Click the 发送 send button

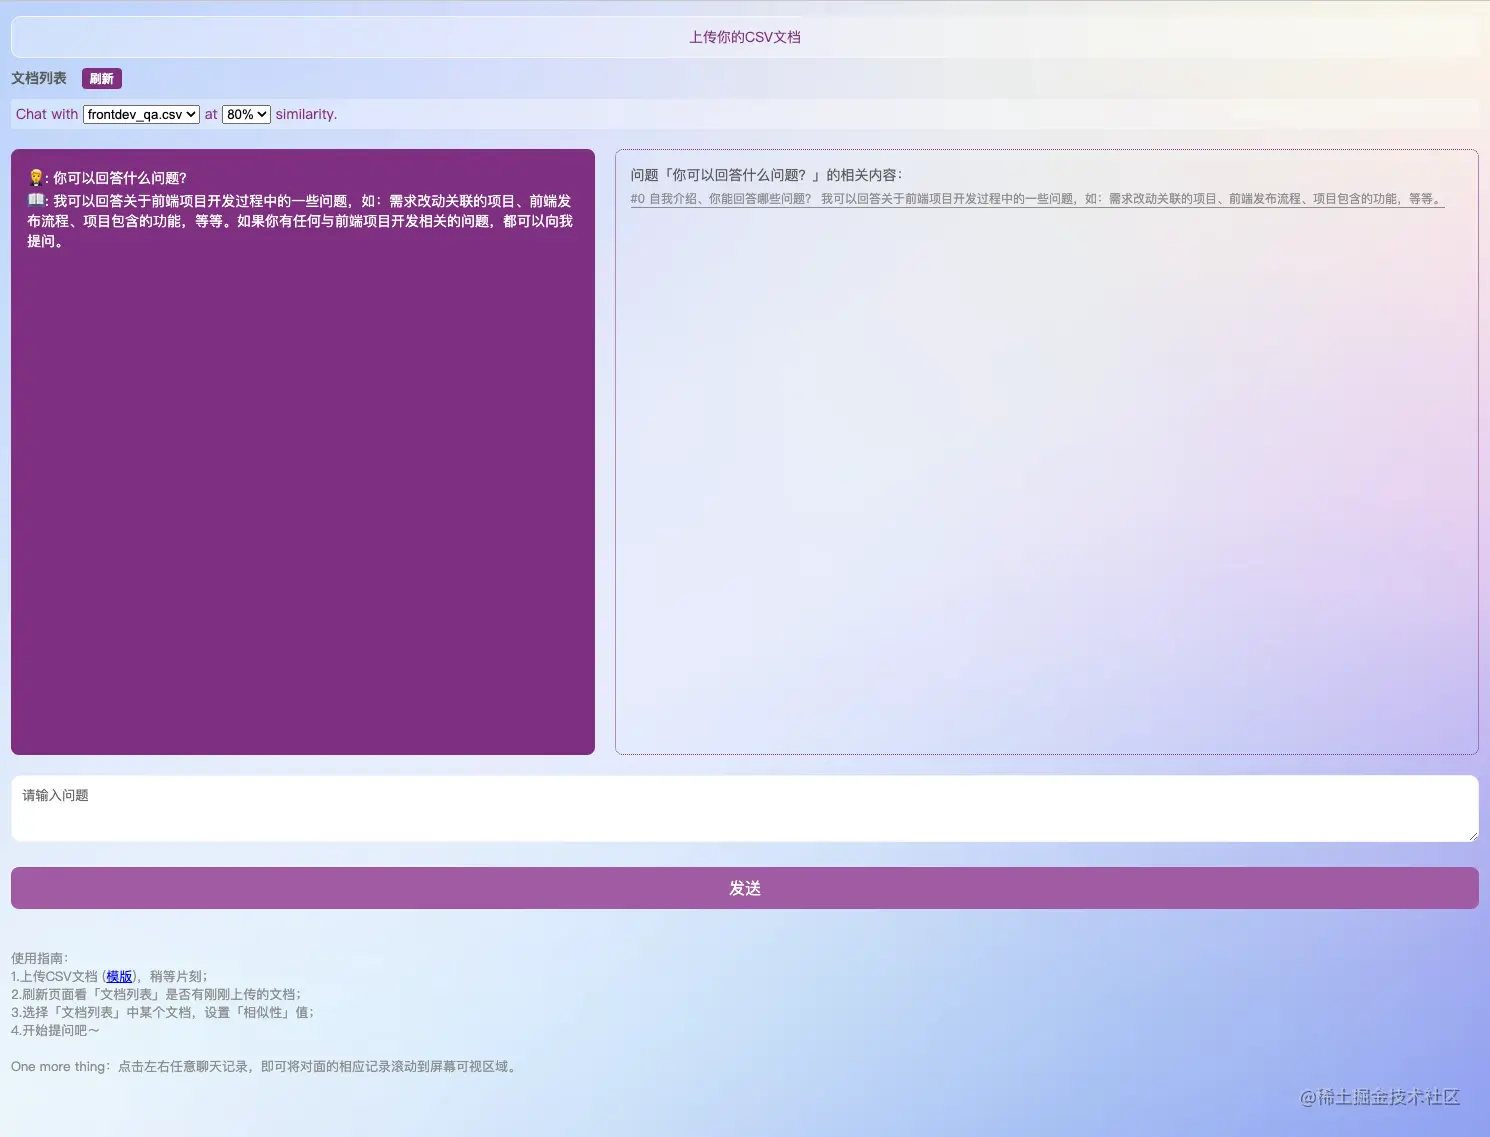(x=744, y=888)
